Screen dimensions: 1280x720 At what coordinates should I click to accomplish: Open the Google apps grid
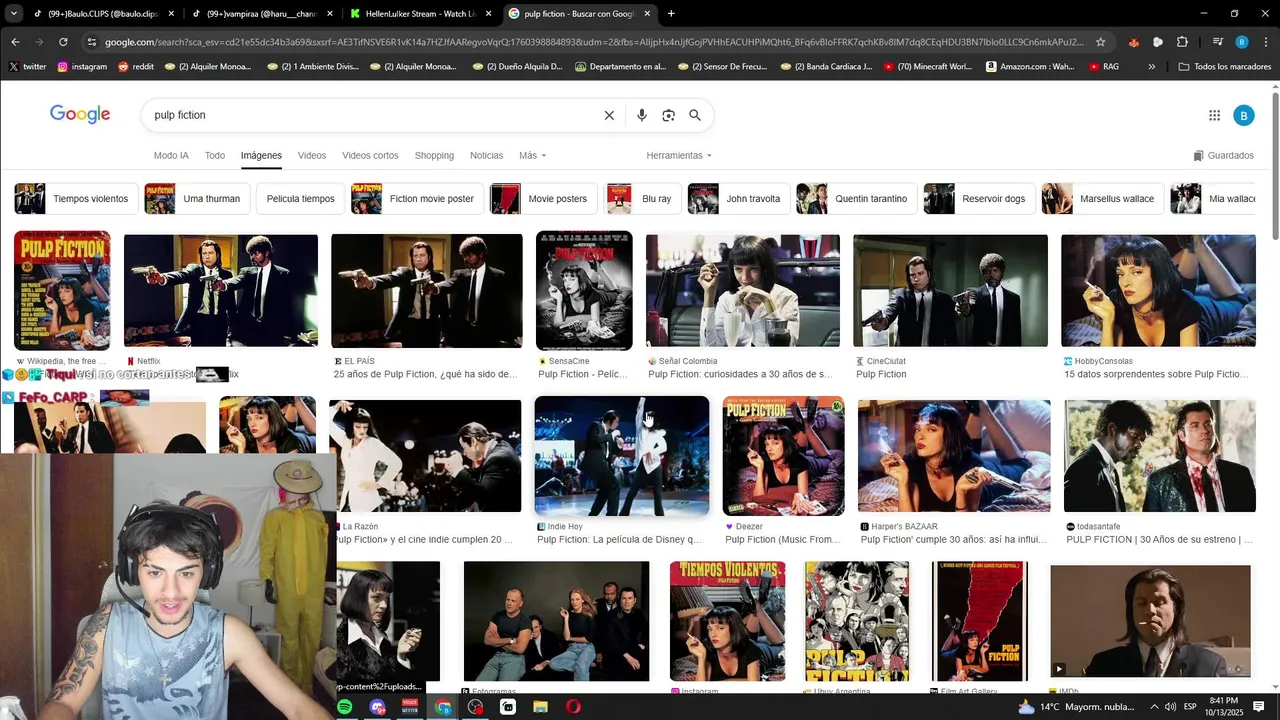[x=1214, y=115]
